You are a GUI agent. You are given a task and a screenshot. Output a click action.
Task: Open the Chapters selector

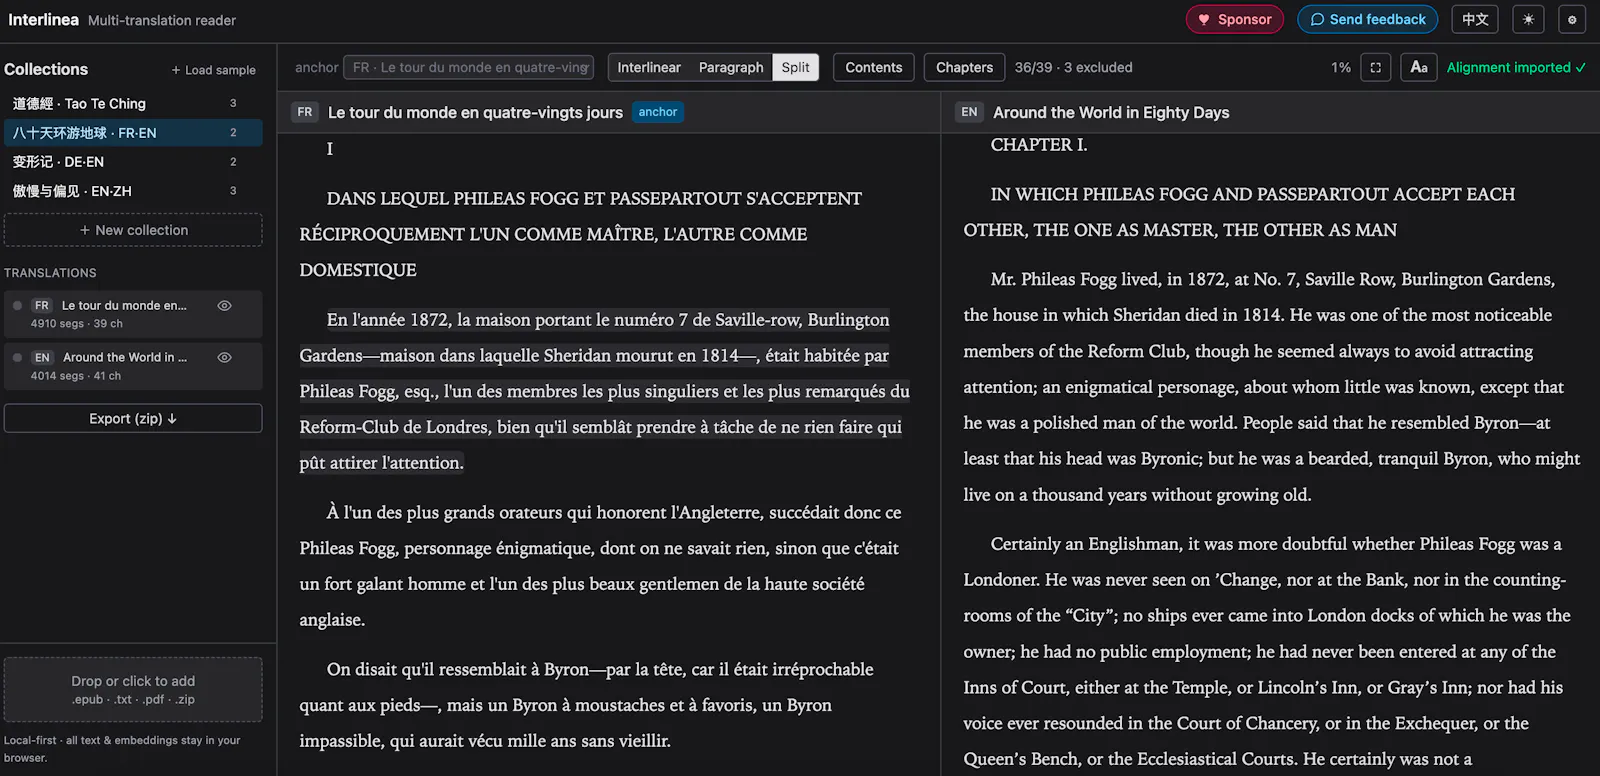pyautogui.click(x=965, y=68)
